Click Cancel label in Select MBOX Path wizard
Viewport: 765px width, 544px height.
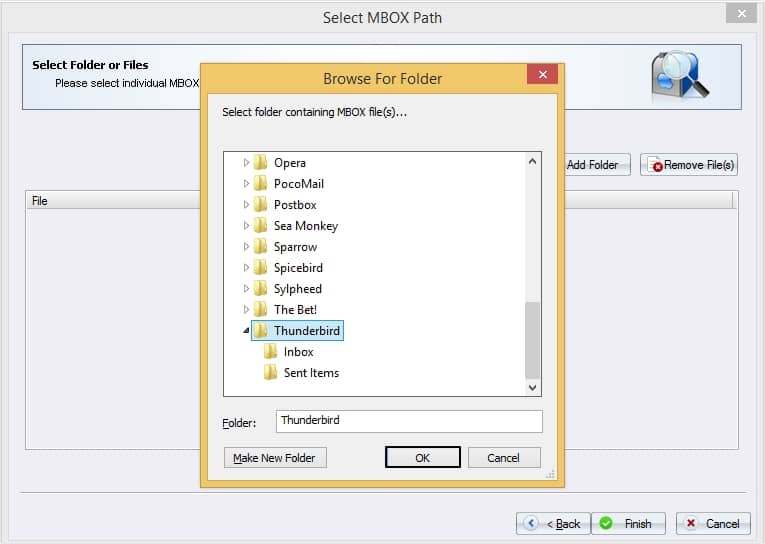tap(723, 524)
